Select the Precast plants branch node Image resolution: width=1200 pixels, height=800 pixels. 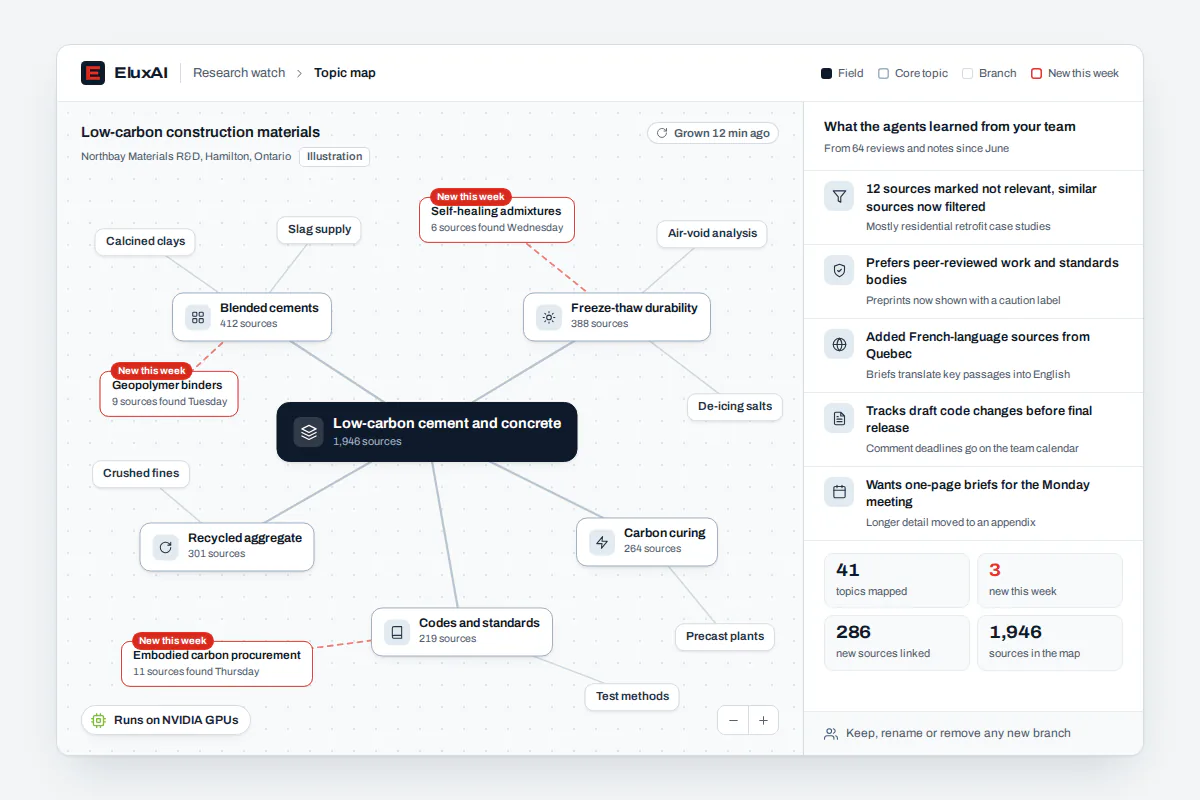(725, 636)
